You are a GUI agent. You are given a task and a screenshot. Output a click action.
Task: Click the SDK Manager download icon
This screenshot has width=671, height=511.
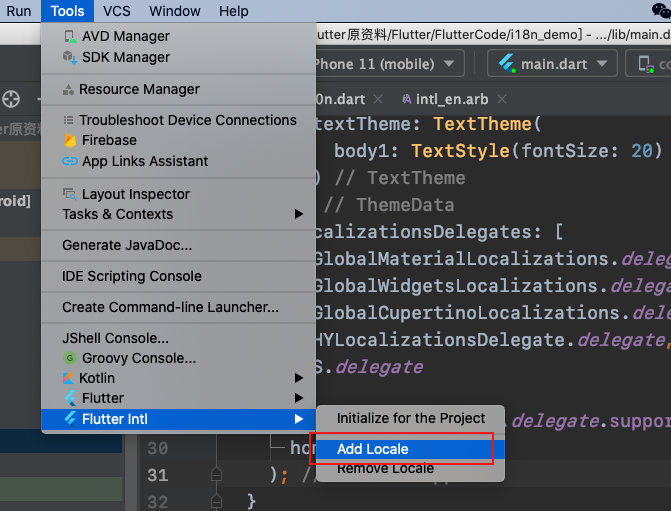(70, 57)
